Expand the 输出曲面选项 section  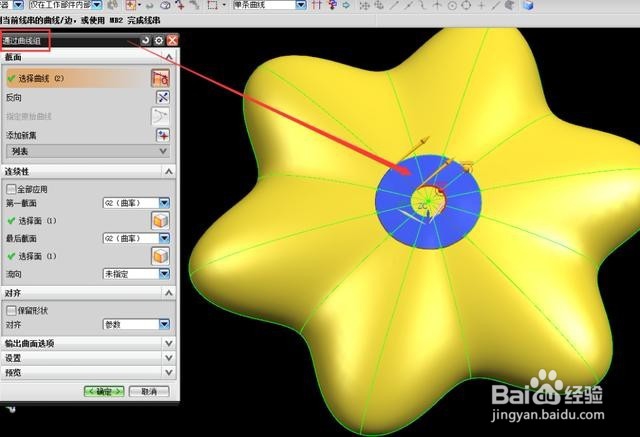(168, 344)
